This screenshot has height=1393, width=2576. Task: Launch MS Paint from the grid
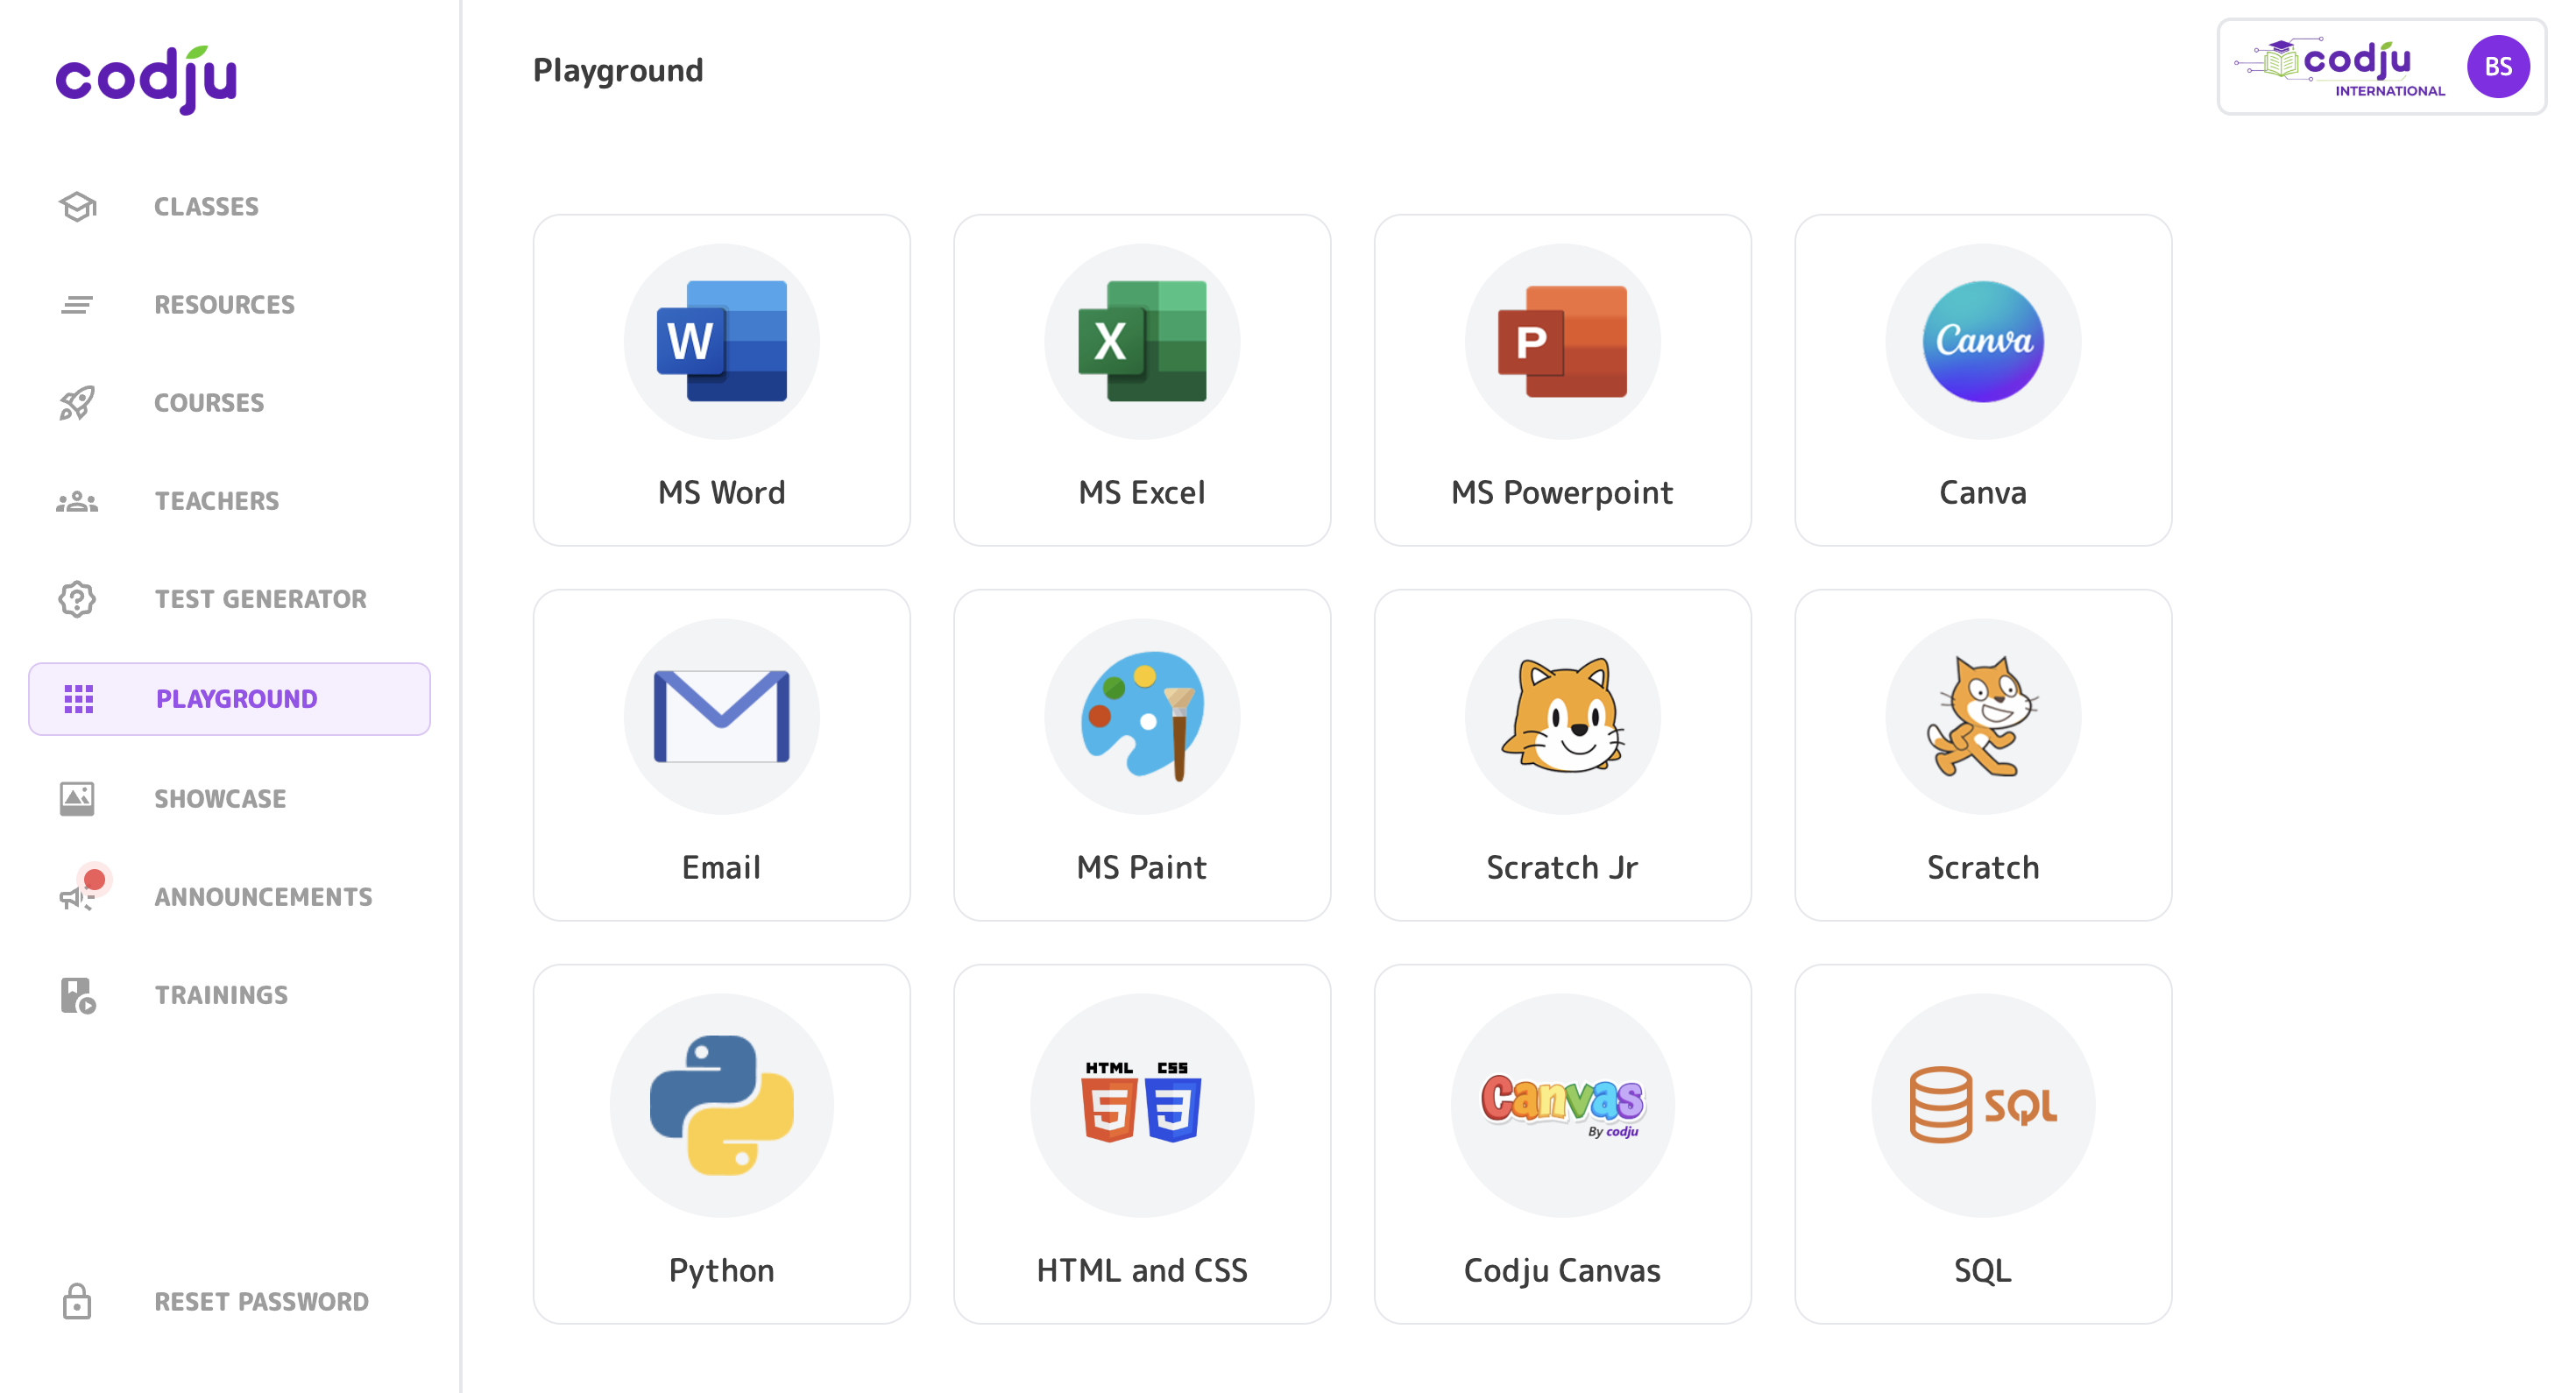1142,756
